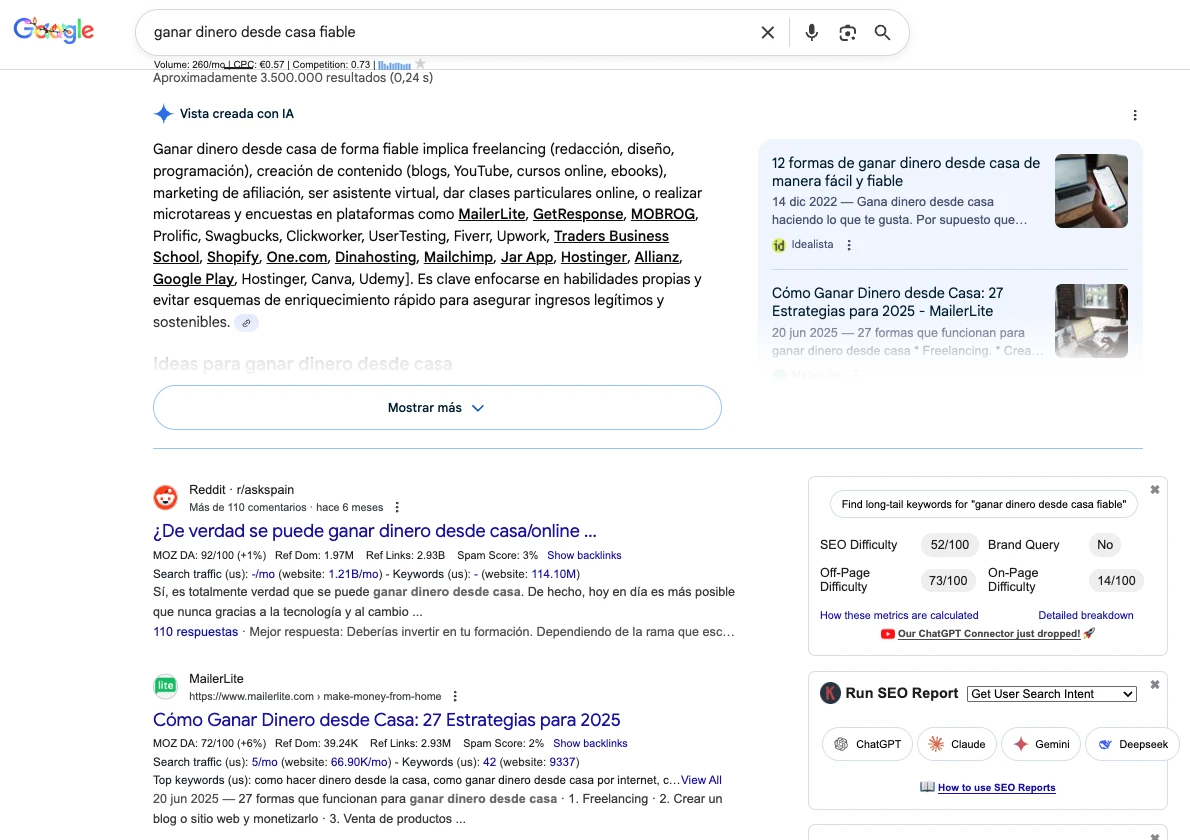
Task: Show backlinks for the MailerLite result
Action: tap(590, 744)
